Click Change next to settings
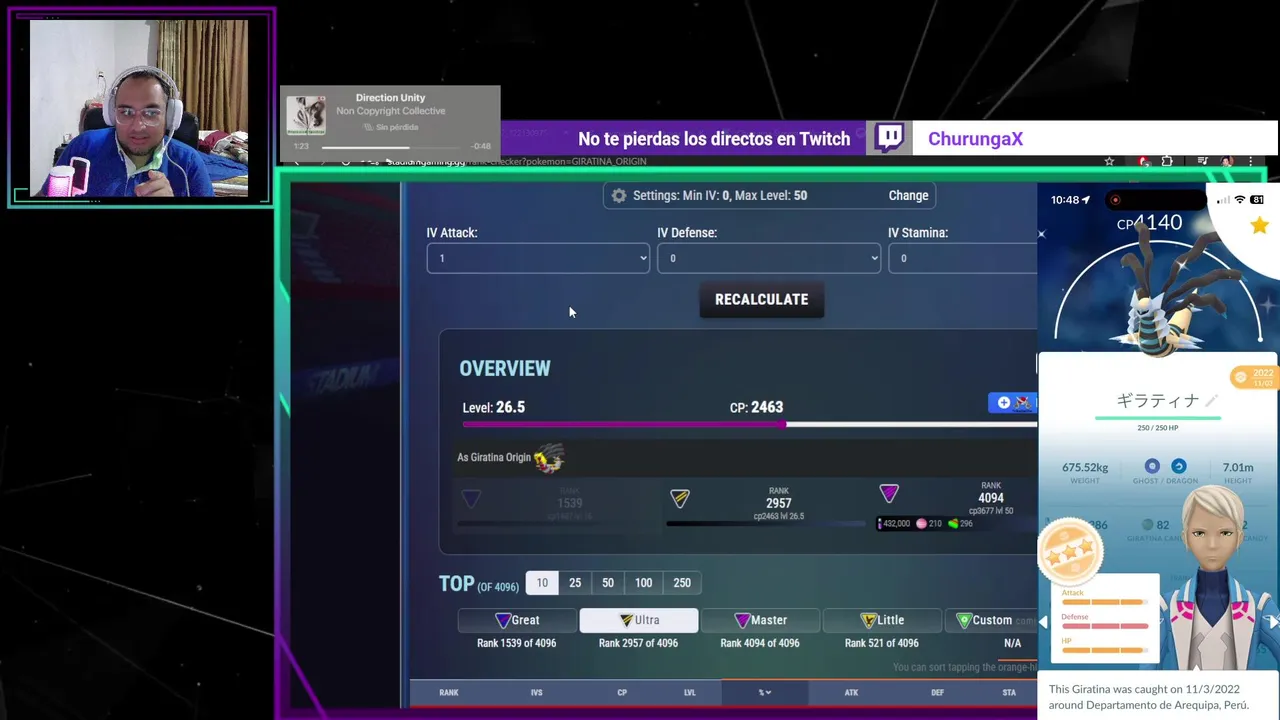 point(909,196)
